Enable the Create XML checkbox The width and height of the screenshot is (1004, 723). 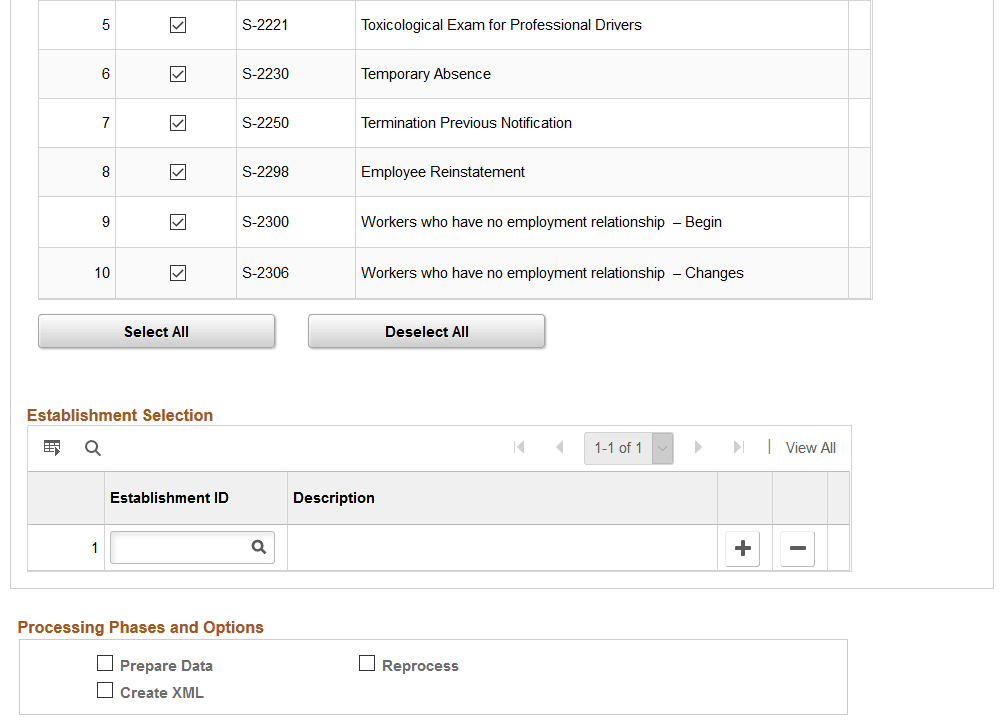[105, 689]
